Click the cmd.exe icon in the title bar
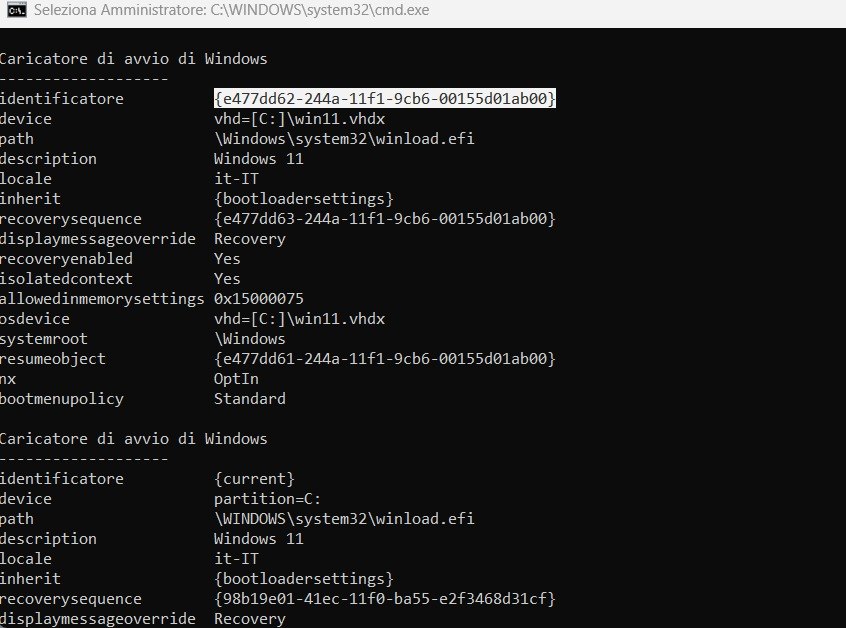 coord(15,10)
